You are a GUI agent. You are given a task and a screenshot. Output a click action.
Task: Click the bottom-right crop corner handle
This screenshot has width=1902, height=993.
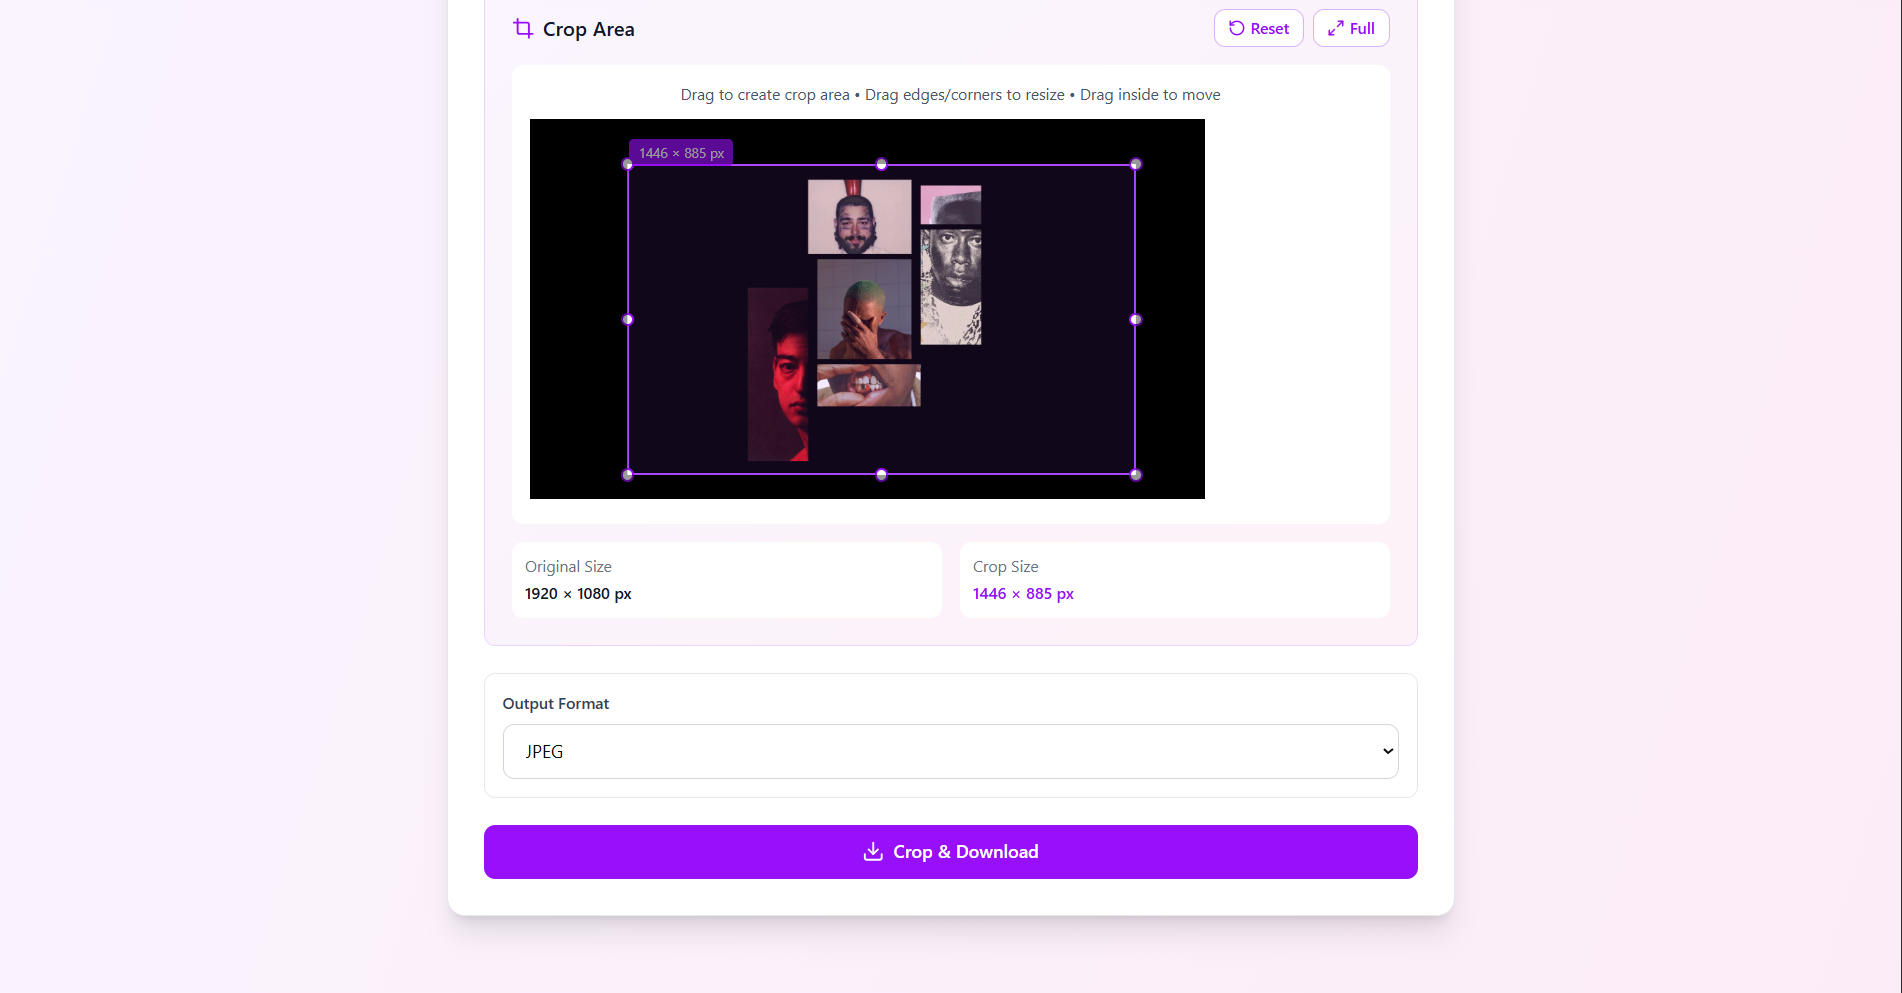(x=1136, y=475)
